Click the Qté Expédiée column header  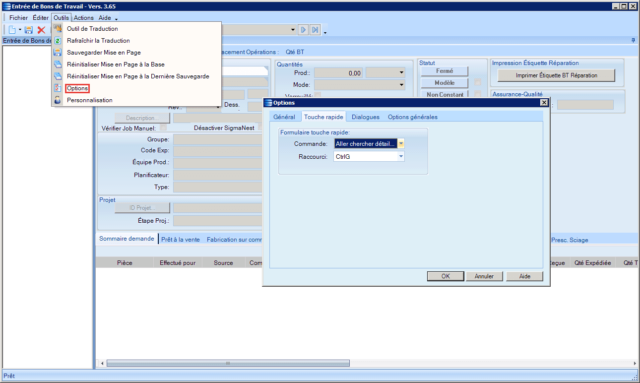tap(592, 263)
